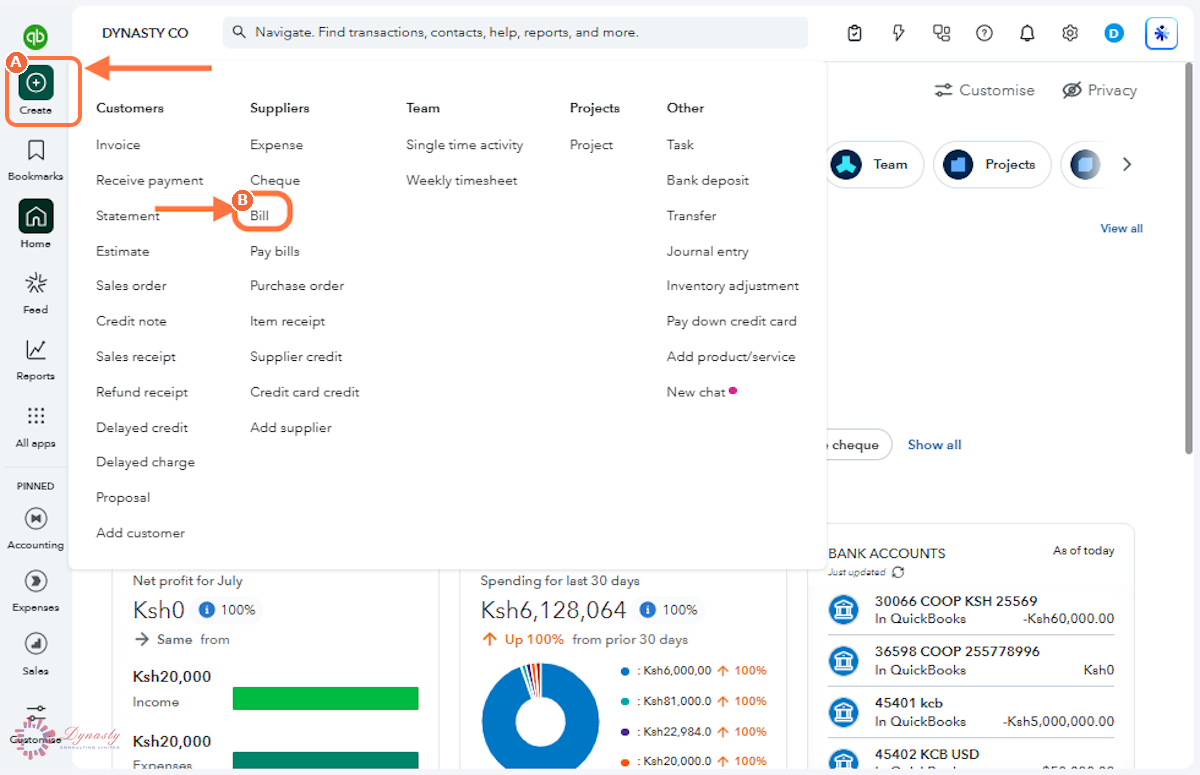1200x775 pixels.
Task: Choose Pay bills menu item
Action: coord(275,251)
